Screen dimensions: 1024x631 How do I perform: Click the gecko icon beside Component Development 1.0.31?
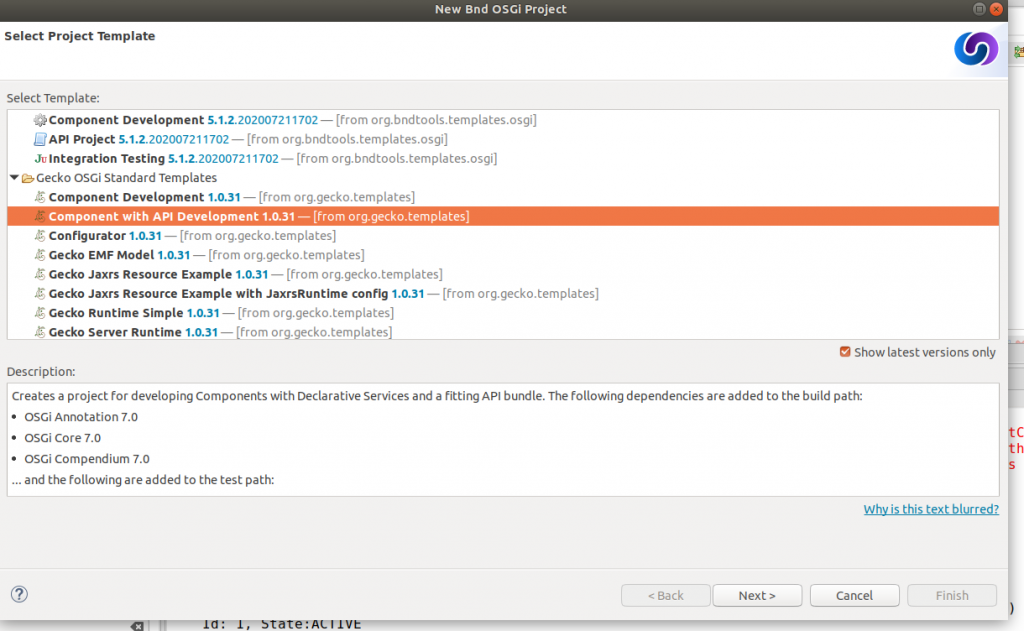[x=40, y=197]
